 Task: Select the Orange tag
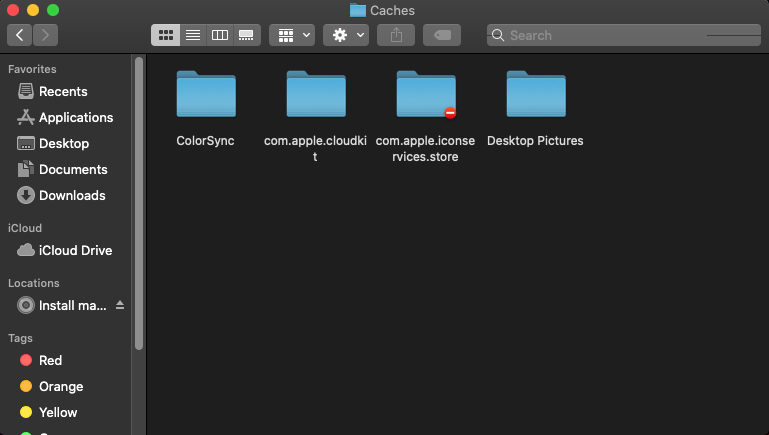51,386
